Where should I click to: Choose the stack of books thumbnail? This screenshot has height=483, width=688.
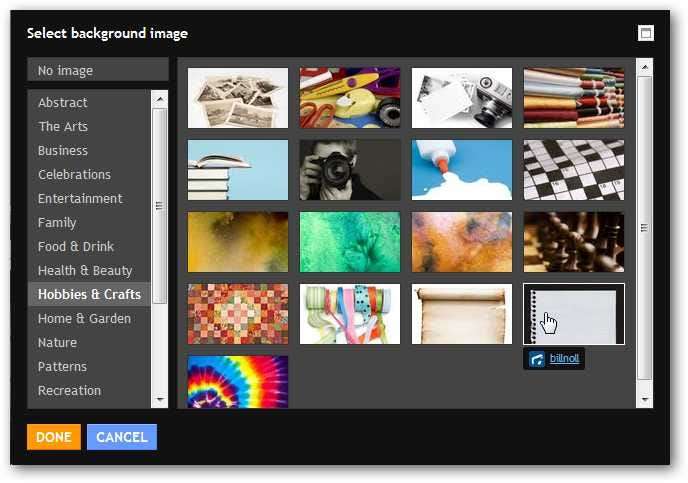coord(238,170)
